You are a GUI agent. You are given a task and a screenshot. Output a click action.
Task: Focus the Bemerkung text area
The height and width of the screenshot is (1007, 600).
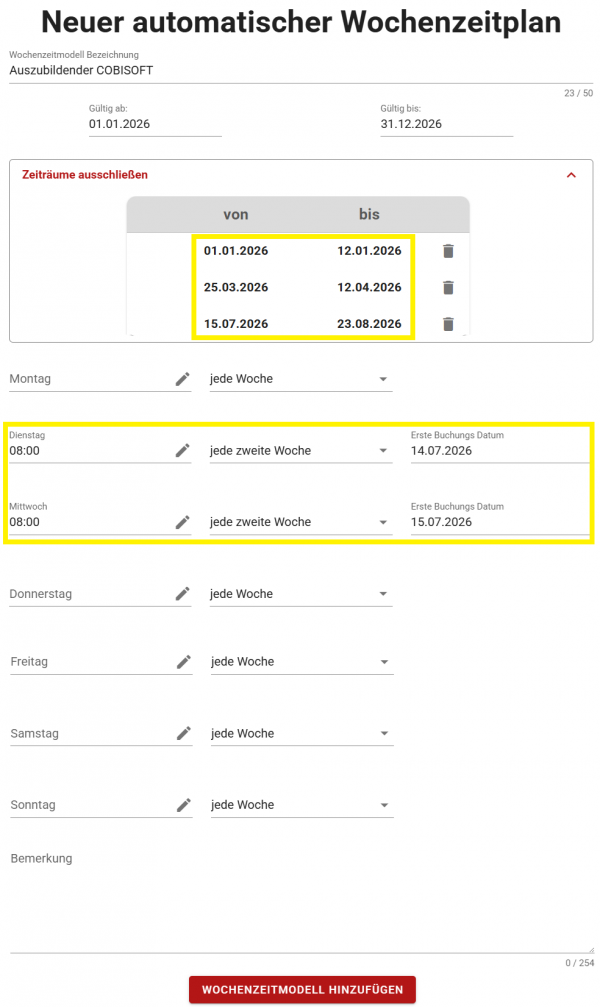pos(302,900)
